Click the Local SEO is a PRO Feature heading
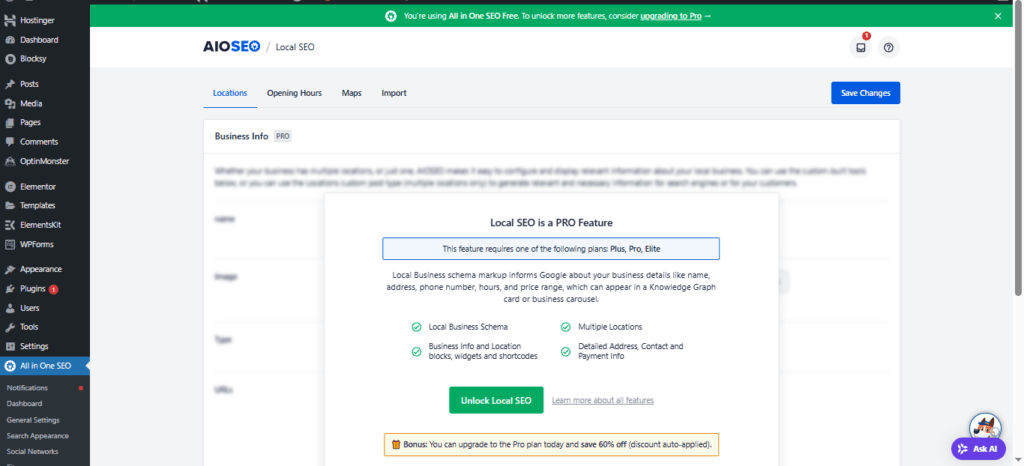This screenshot has width=1024, height=466. tap(551, 223)
